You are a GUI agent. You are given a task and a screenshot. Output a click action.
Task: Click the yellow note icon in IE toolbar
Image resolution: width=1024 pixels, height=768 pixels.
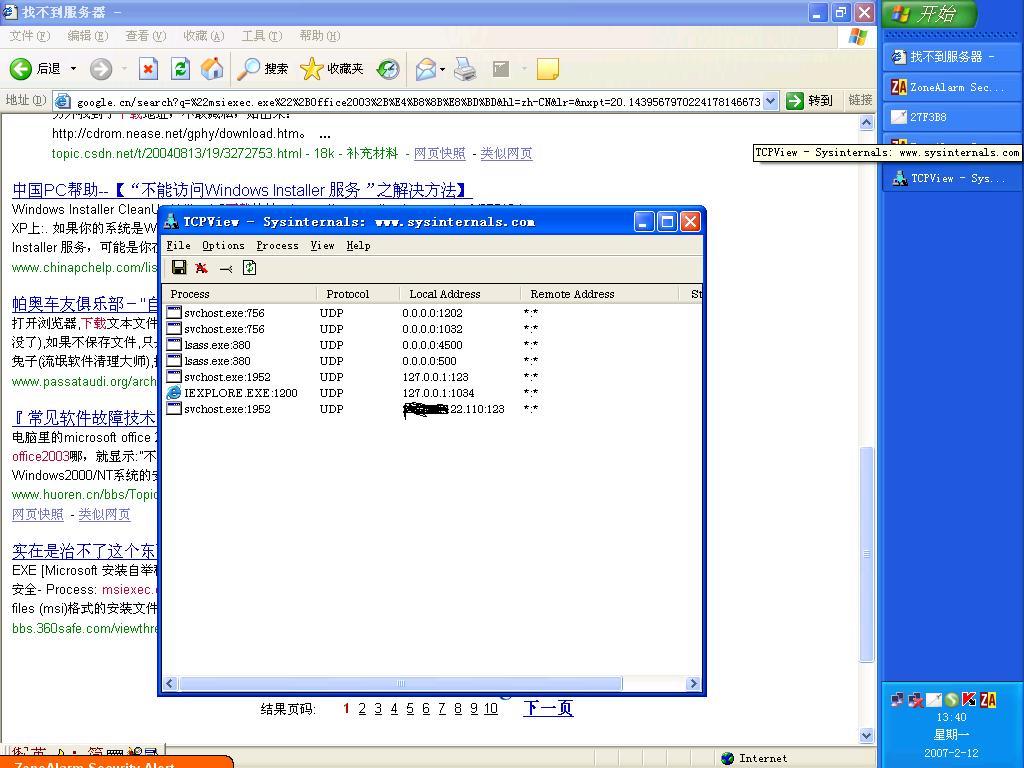click(547, 69)
